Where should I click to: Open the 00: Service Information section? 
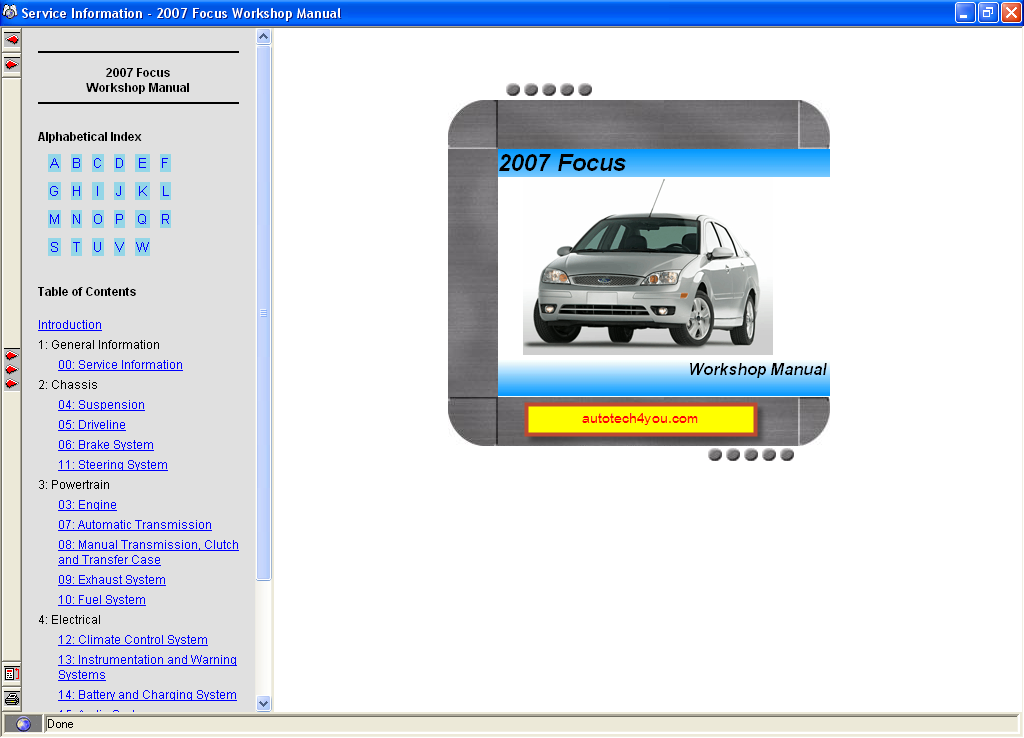point(120,365)
